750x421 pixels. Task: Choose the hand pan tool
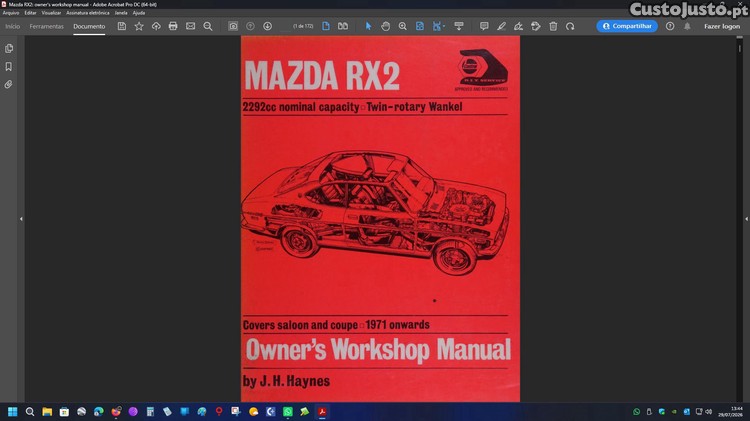click(x=386, y=26)
